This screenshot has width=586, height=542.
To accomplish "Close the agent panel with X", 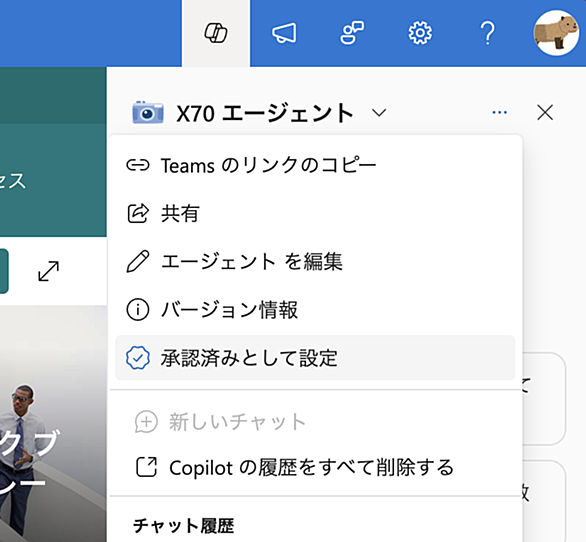I will click(x=545, y=113).
